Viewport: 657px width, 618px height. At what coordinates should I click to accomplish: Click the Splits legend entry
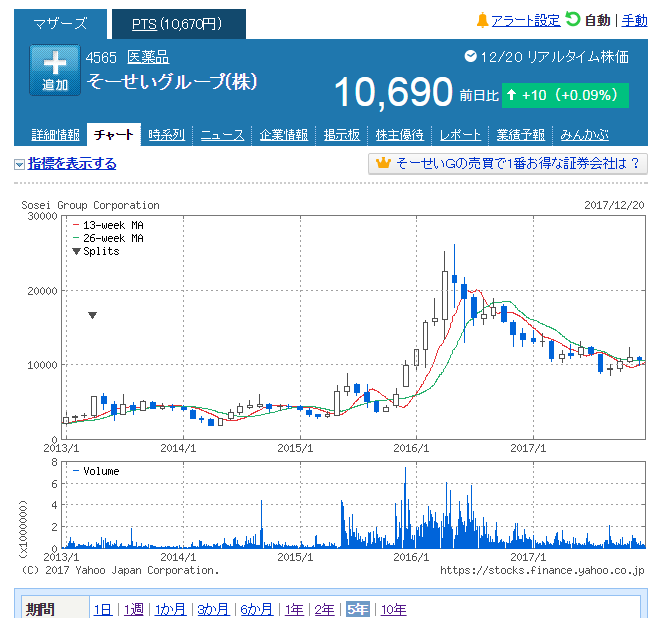click(96, 251)
